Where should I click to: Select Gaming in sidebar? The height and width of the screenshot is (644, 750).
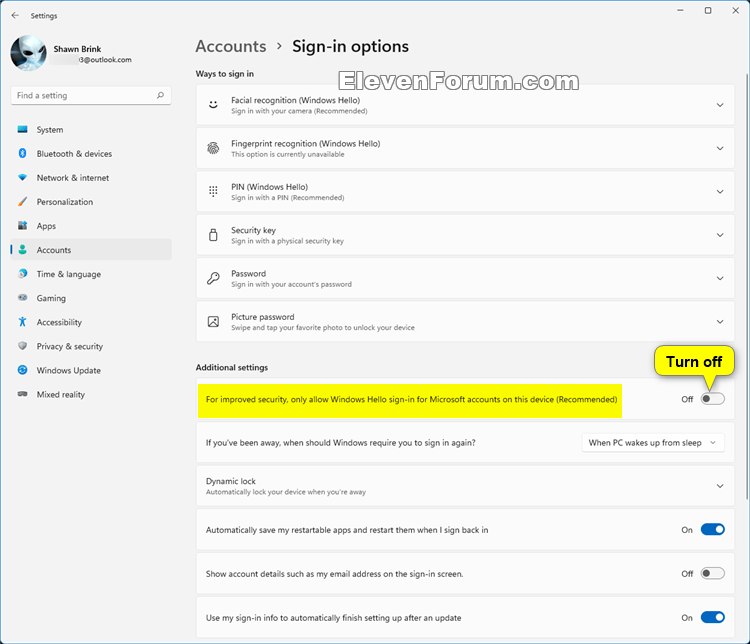[x=91, y=298]
